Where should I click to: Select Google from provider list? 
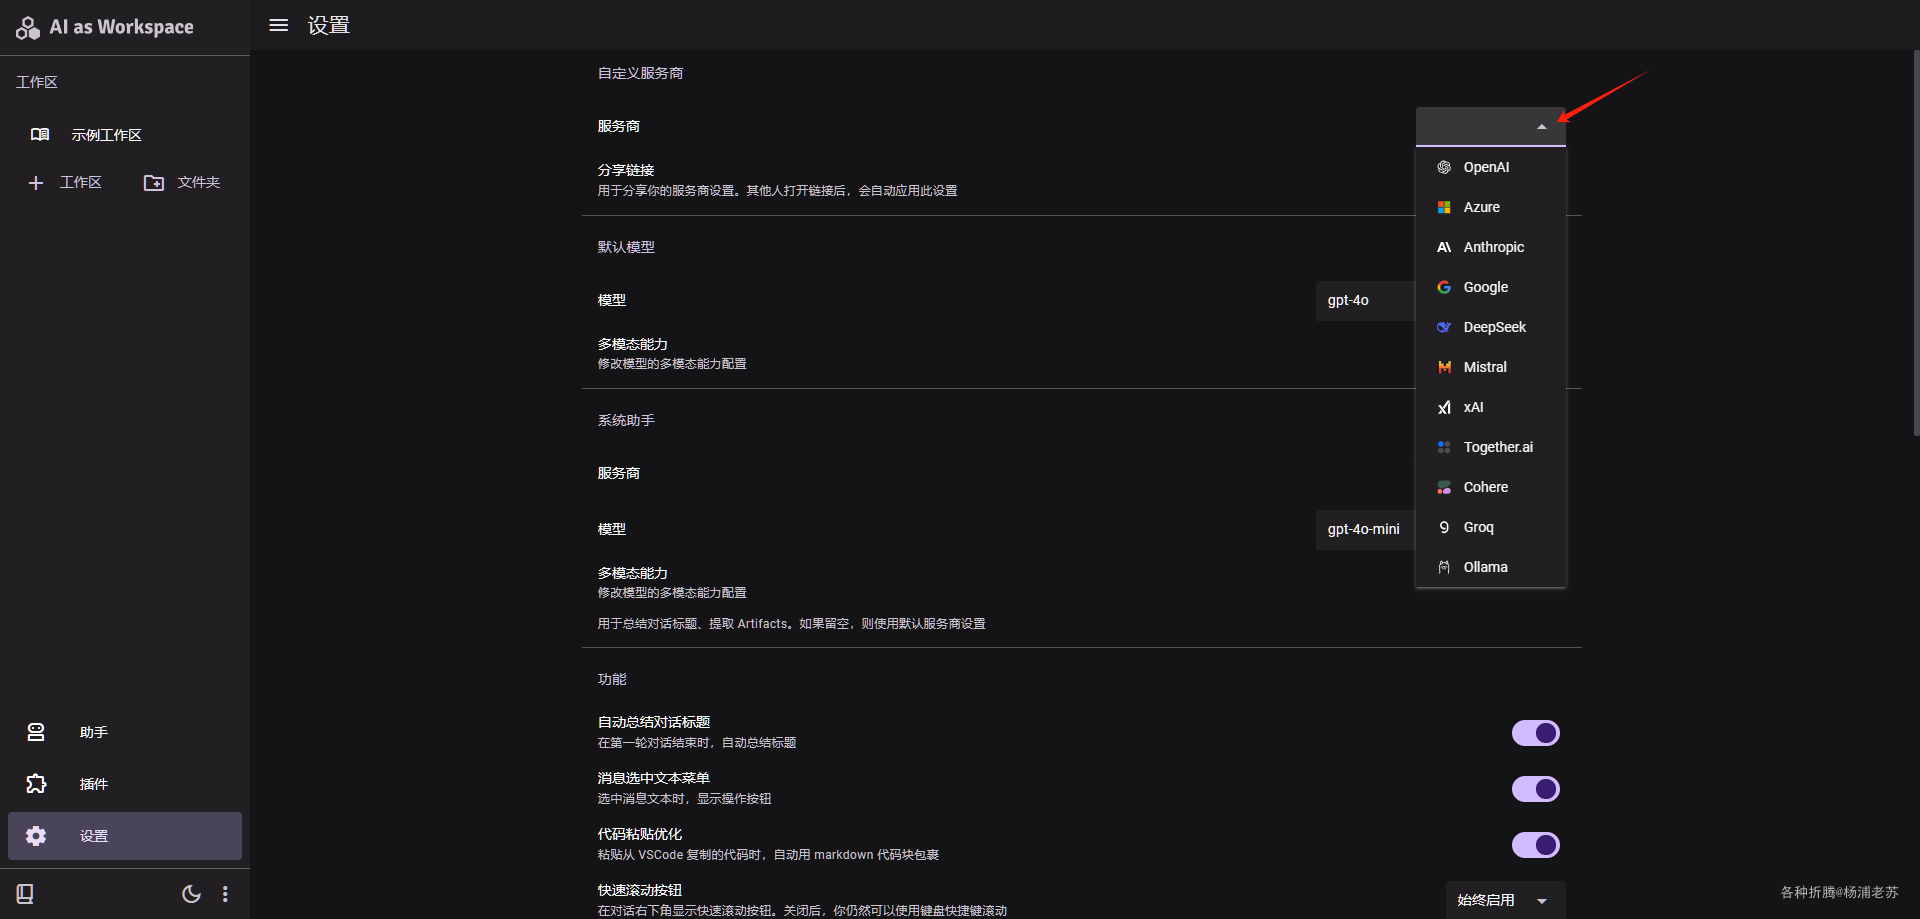coord(1491,287)
